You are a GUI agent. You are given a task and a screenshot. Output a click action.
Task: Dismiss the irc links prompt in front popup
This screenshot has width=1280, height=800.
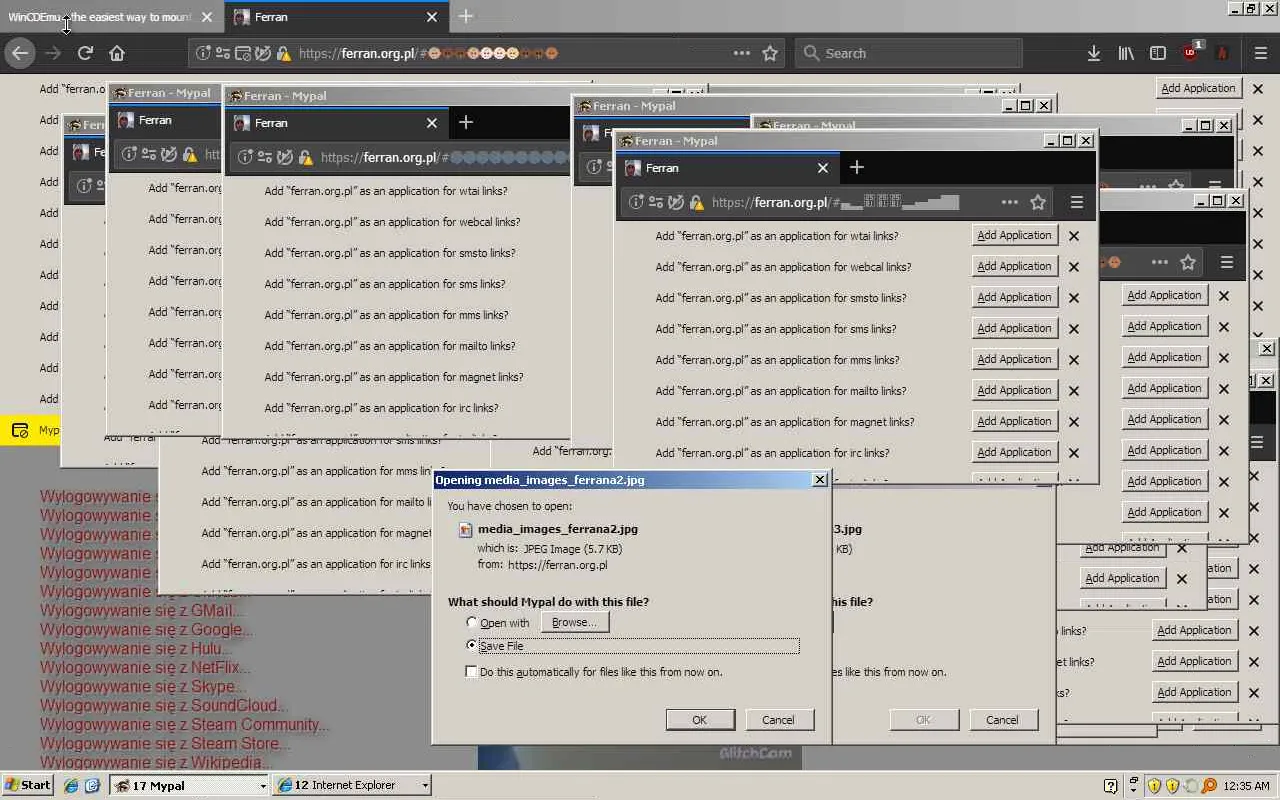tap(1073, 453)
